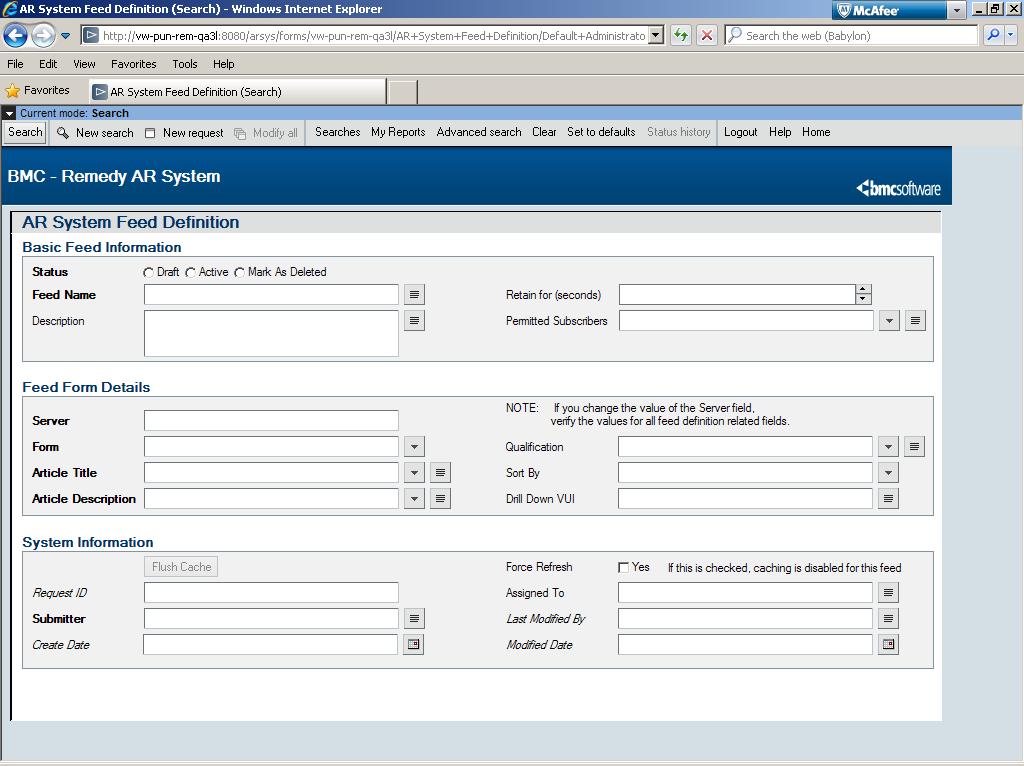Click the Feed Name input field

click(271, 295)
